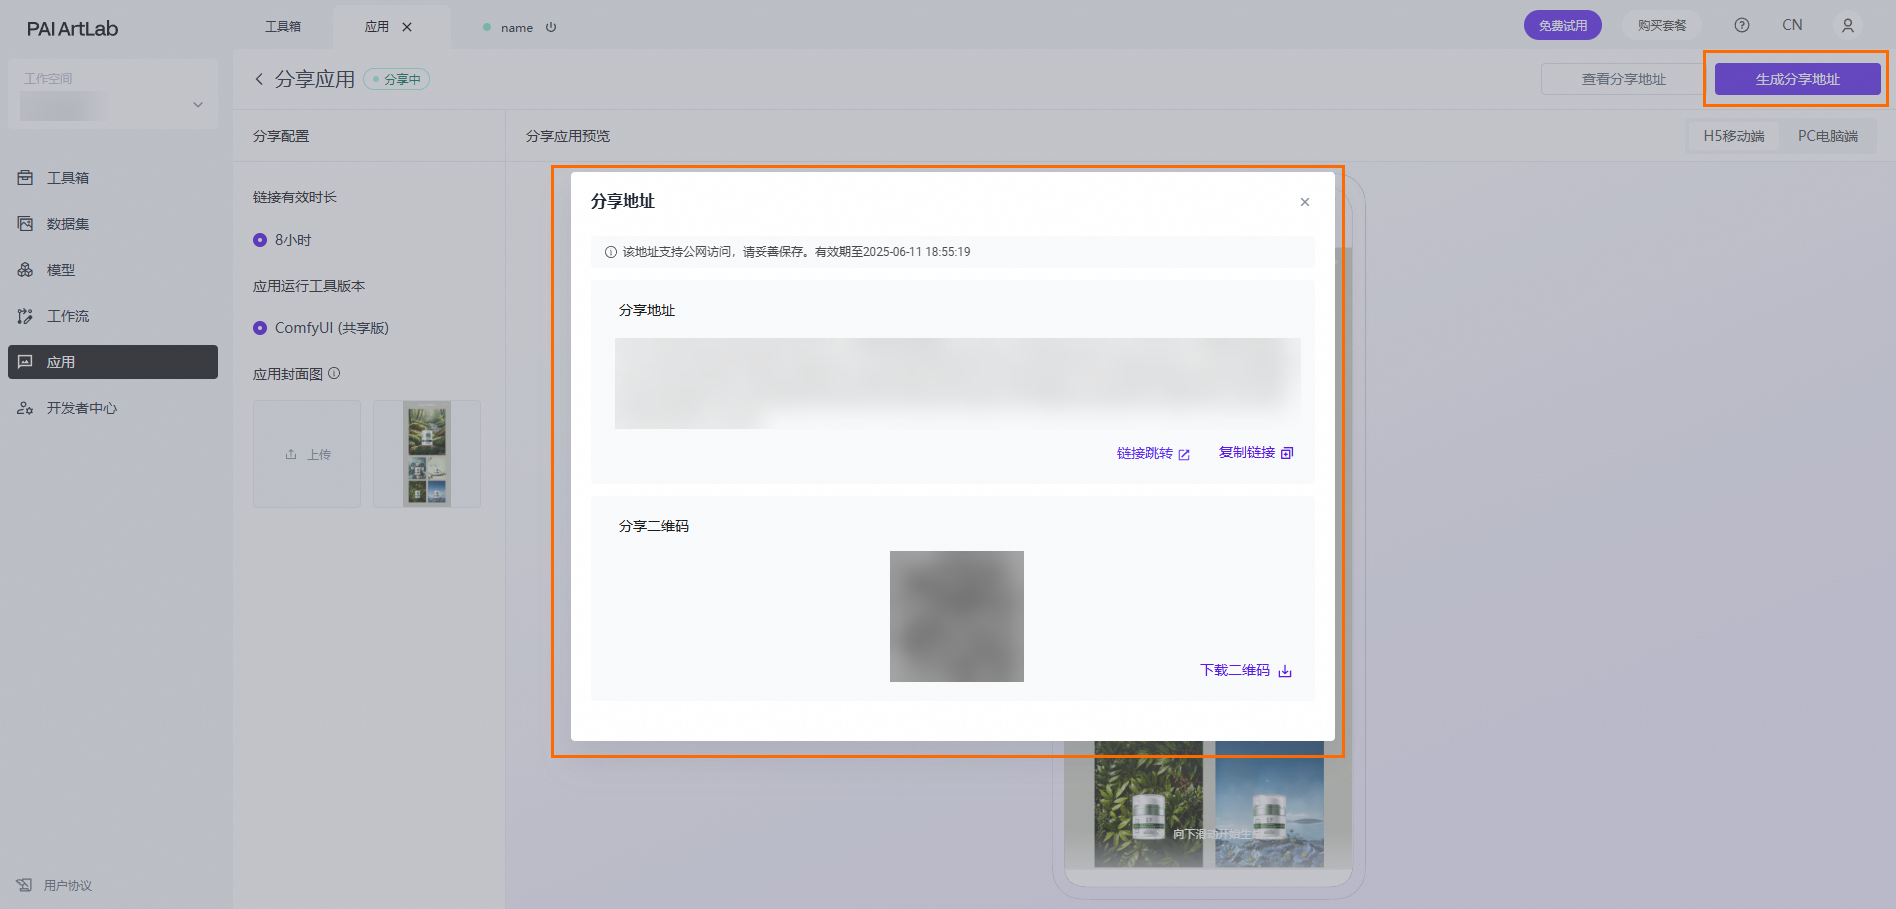Switch preview to H5移动端
Screen dimensions: 1896x909
[x=1734, y=136]
